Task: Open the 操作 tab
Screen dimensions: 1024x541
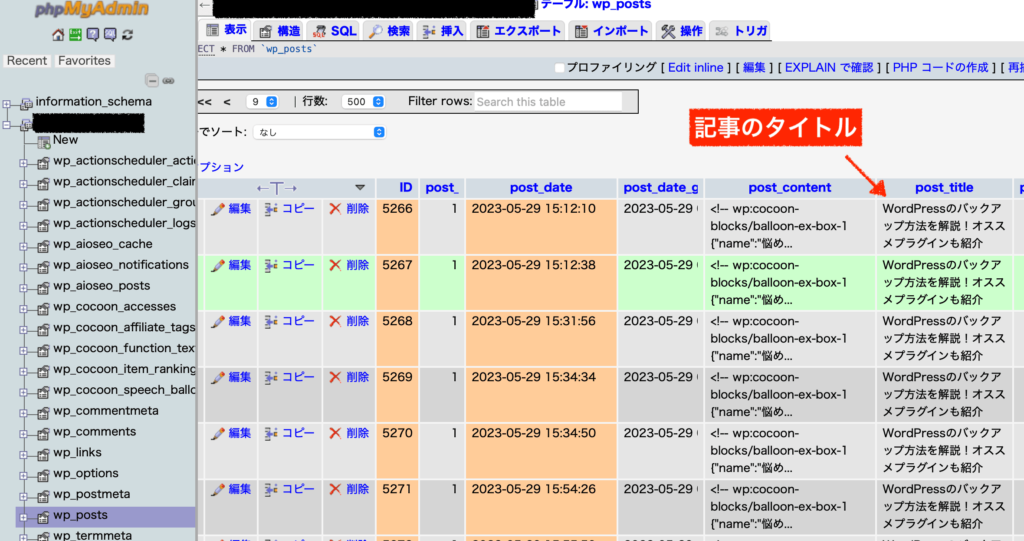Action: click(x=681, y=31)
